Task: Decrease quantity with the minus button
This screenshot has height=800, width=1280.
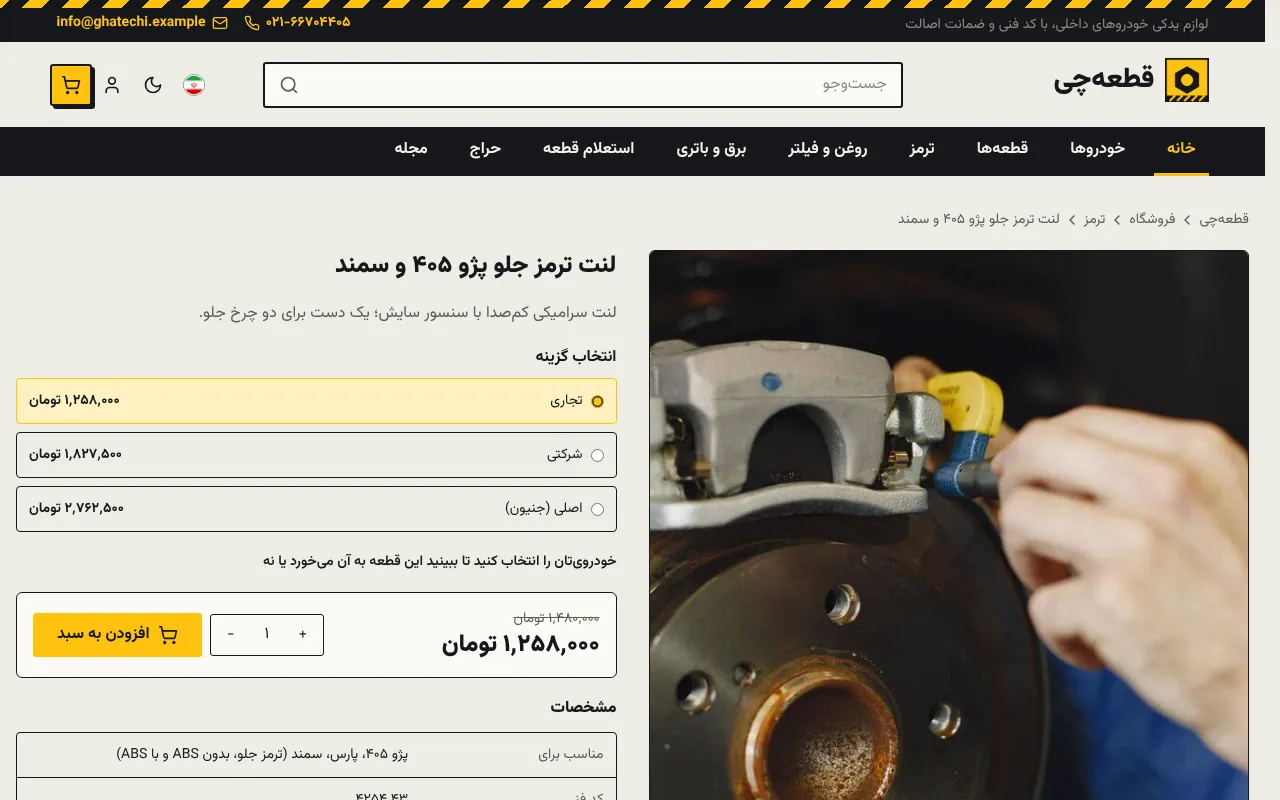Action: [x=231, y=635]
